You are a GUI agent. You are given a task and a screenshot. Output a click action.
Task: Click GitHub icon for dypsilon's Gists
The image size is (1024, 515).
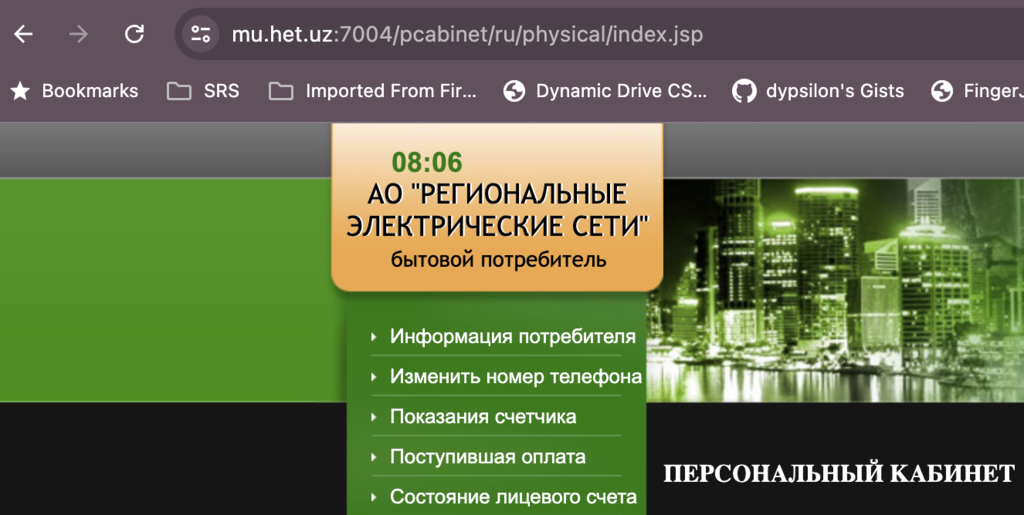tap(743, 91)
